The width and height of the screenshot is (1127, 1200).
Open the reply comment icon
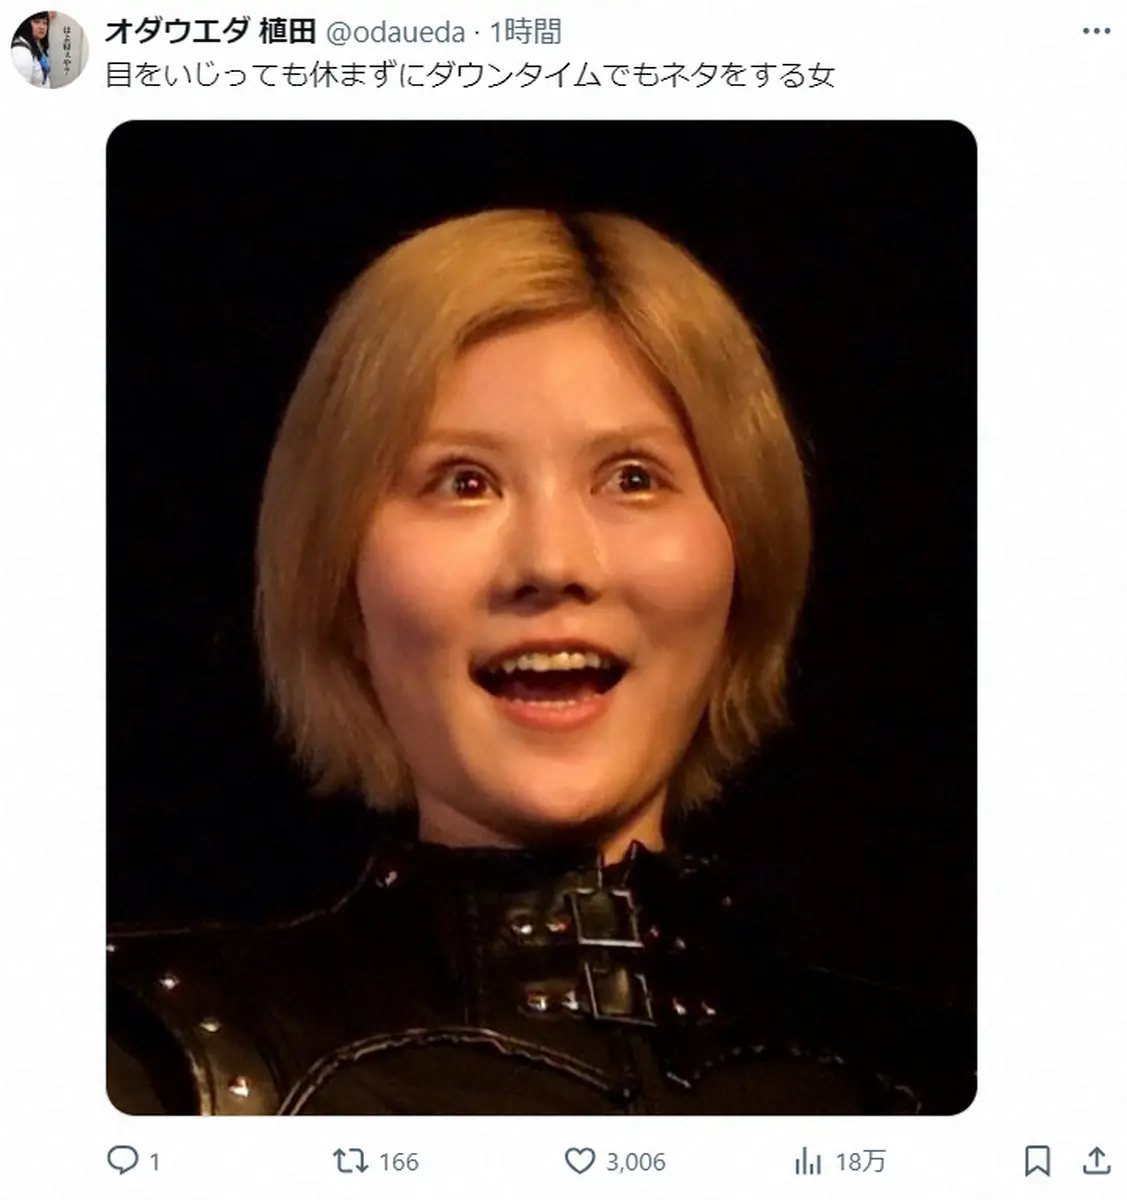[x=122, y=1160]
